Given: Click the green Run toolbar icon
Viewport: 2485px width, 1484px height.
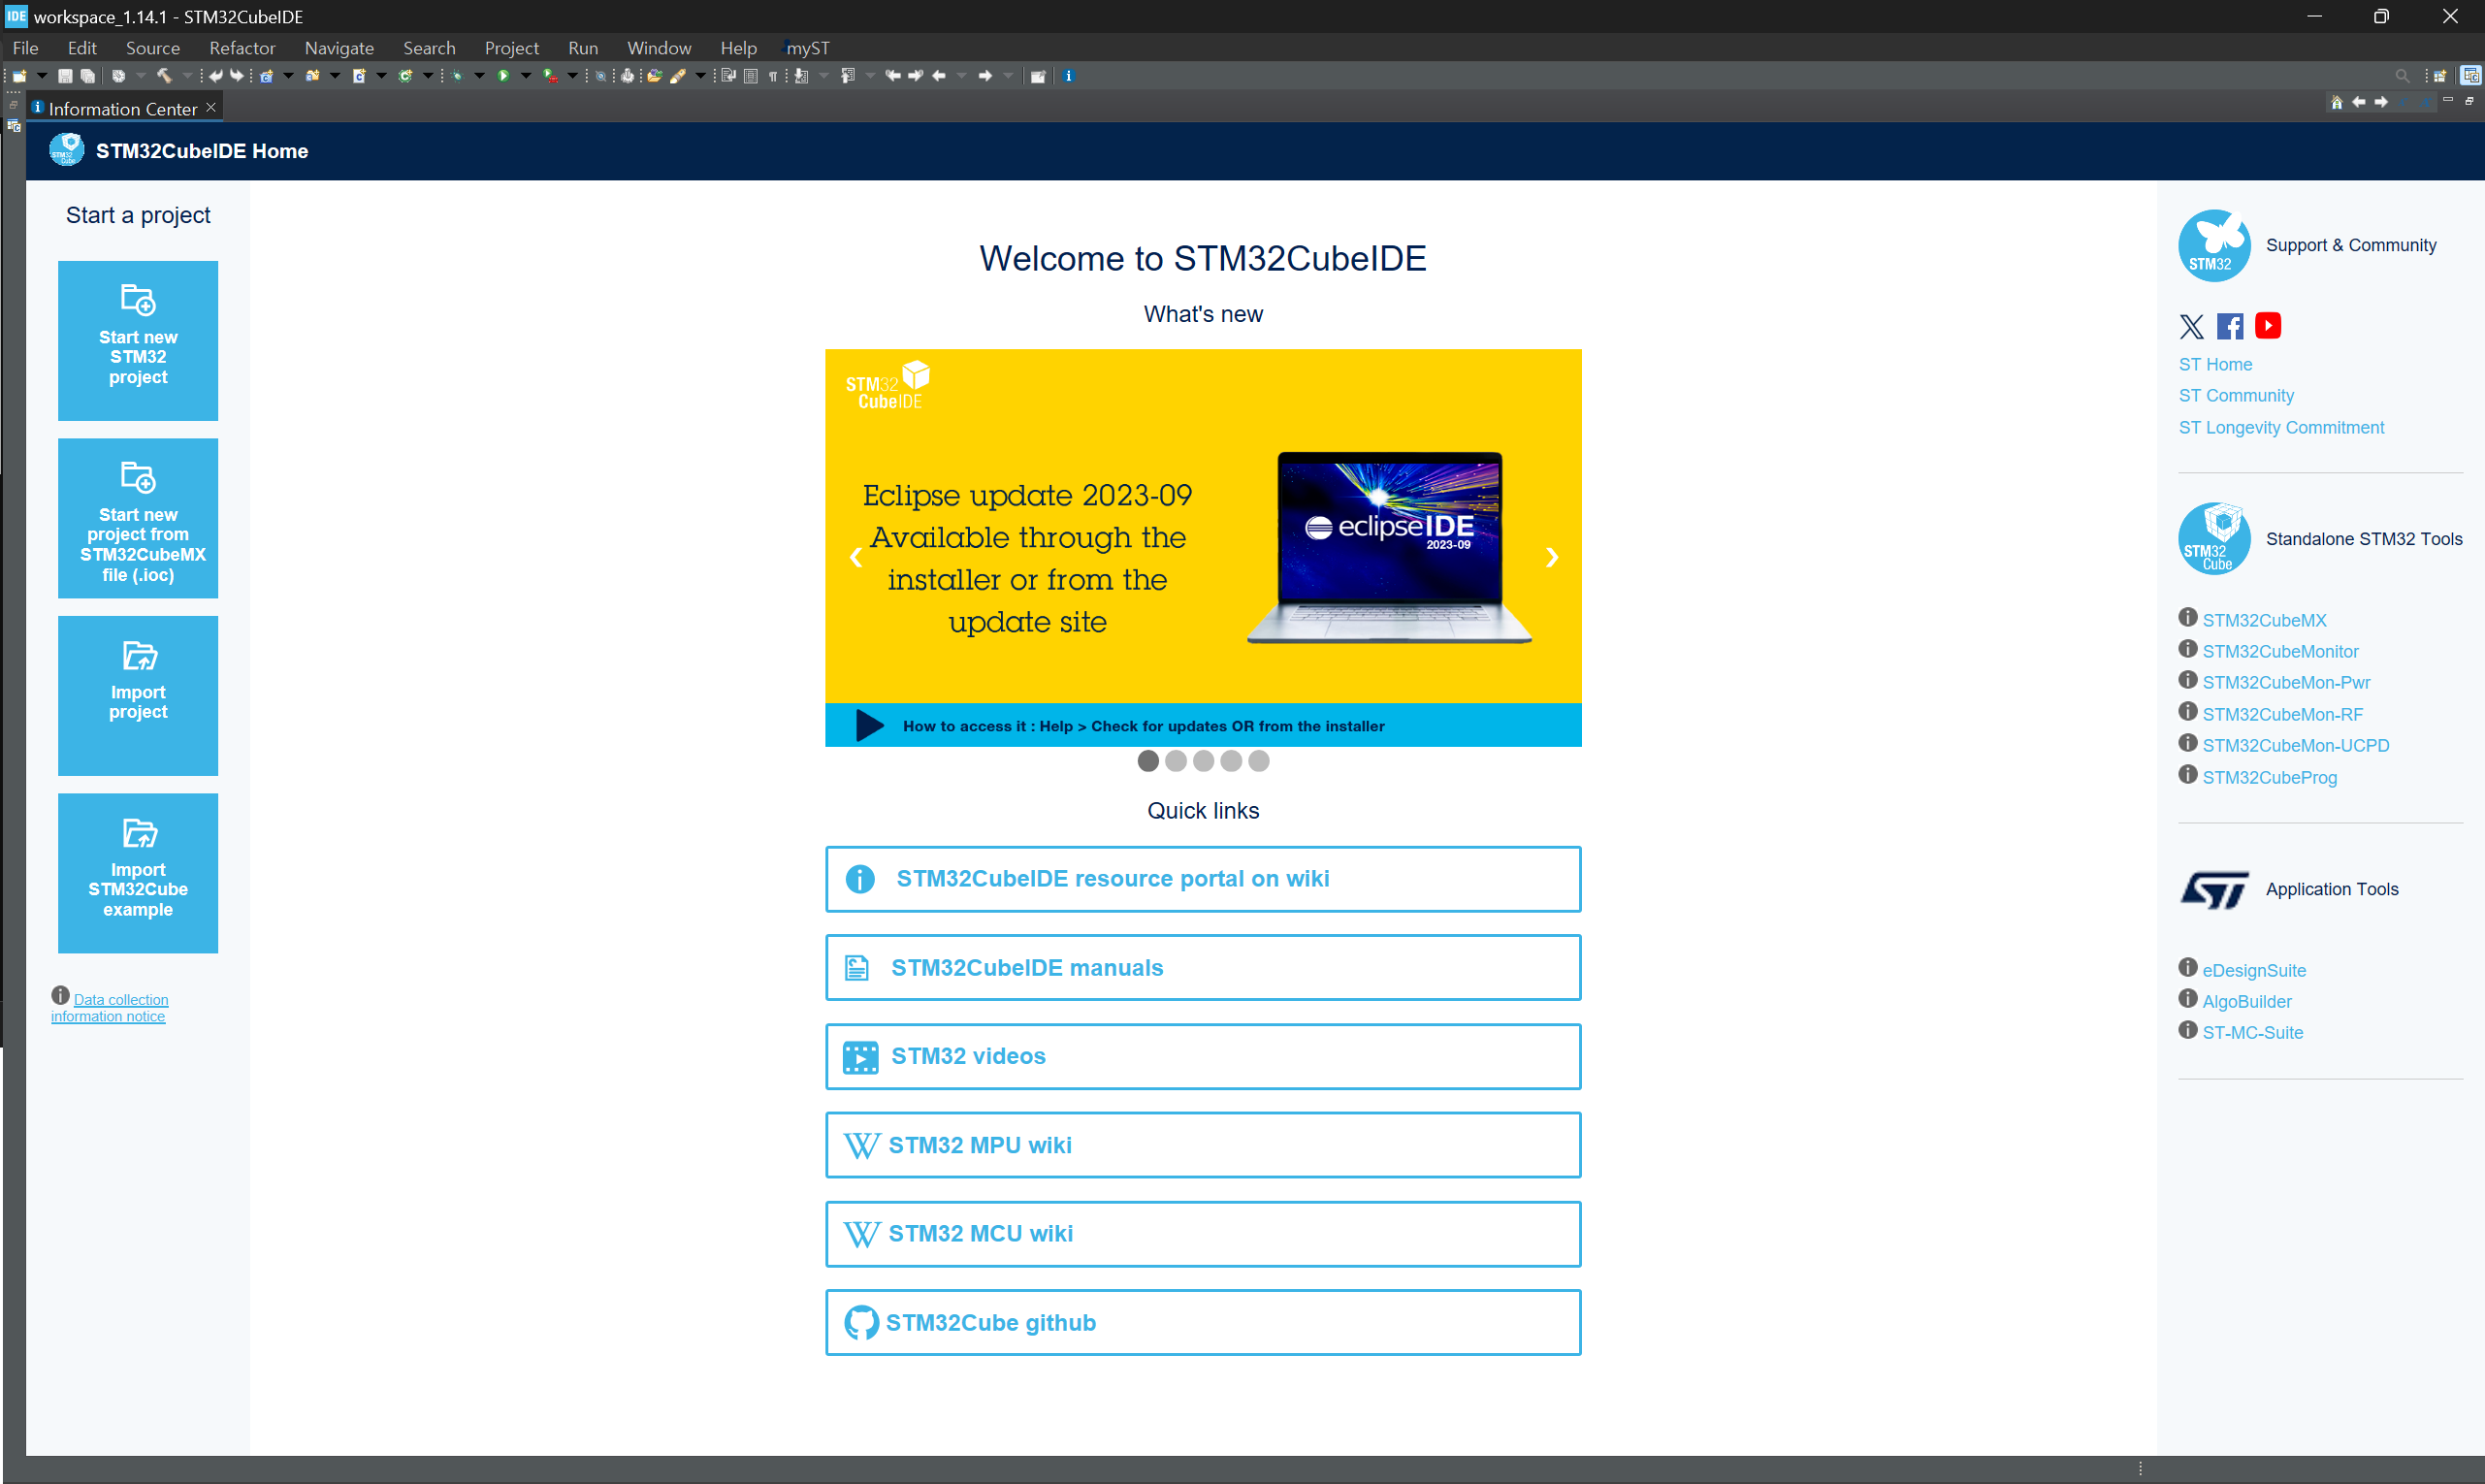Looking at the screenshot, I should click(x=503, y=76).
